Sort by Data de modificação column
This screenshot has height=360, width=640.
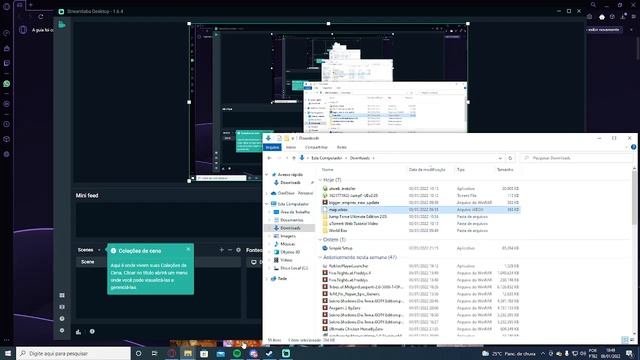(427, 169)
